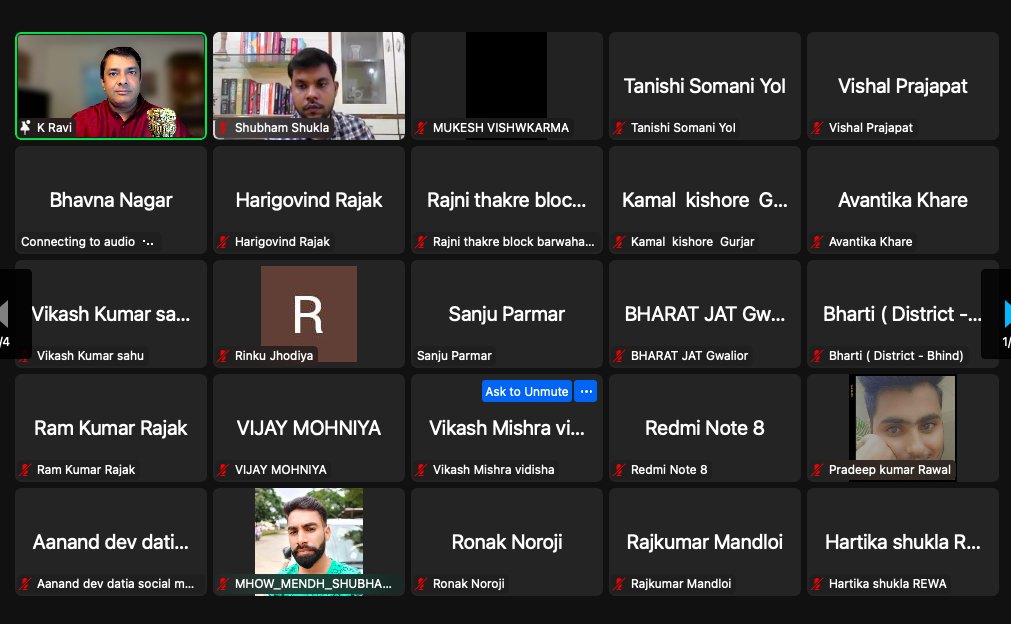The height and width of the screenshot is (624, 1011).
Task: Click the large "Redmi Note 8" name
Action: (705, 428)
